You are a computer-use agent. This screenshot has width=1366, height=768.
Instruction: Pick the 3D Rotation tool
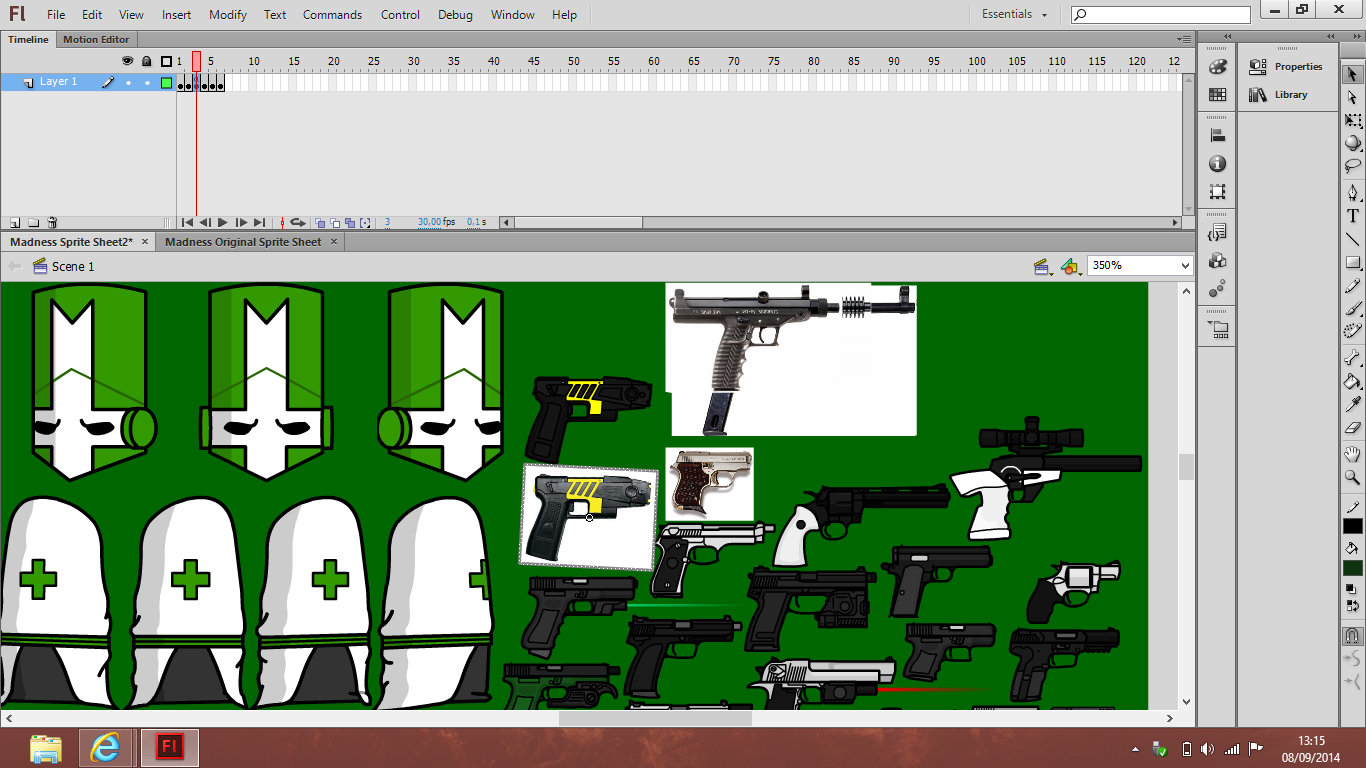pyautogui.click(x=1352, y=143)
